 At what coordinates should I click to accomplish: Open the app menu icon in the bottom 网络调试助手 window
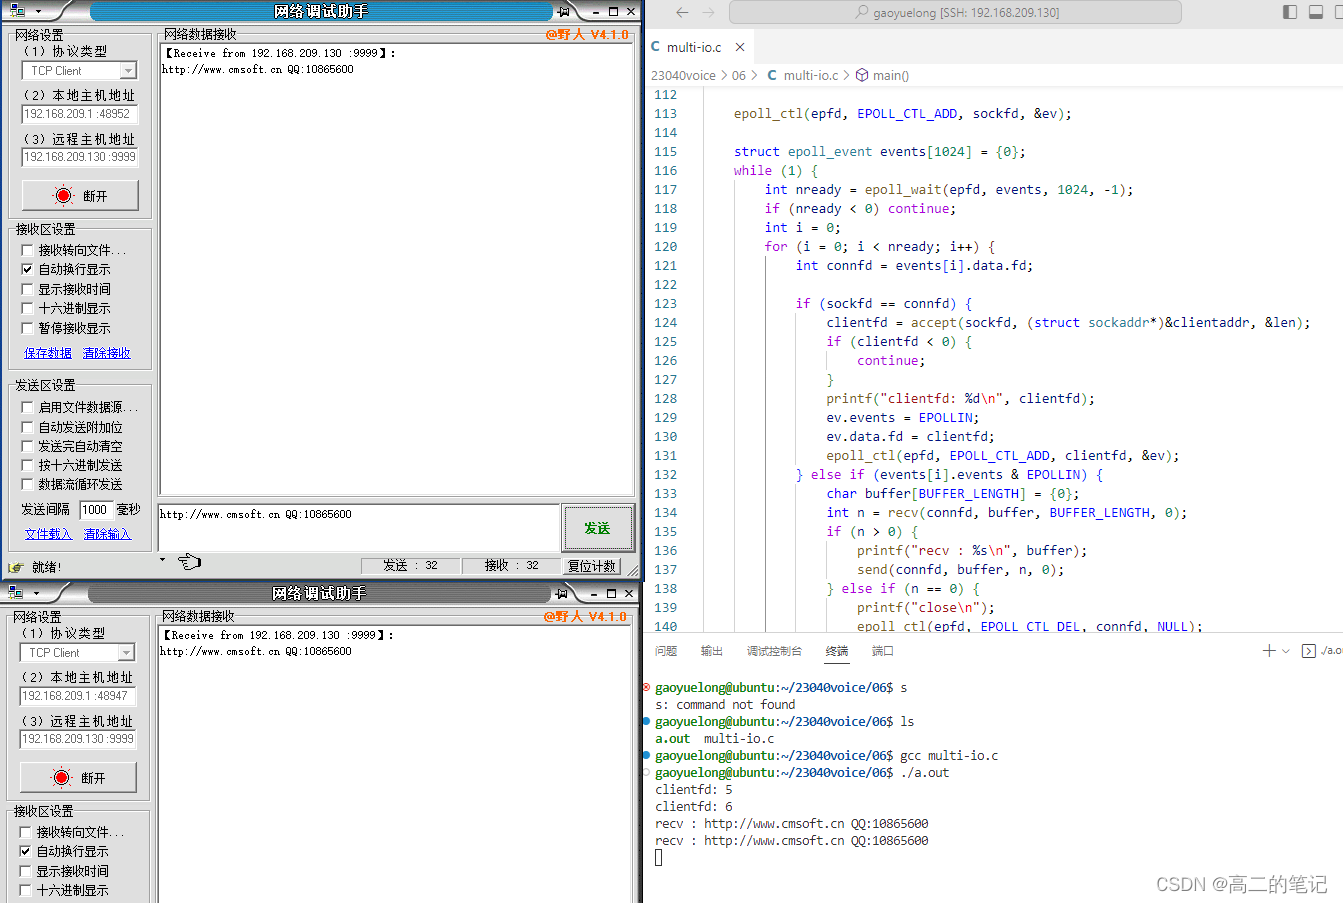click(16, 593)
